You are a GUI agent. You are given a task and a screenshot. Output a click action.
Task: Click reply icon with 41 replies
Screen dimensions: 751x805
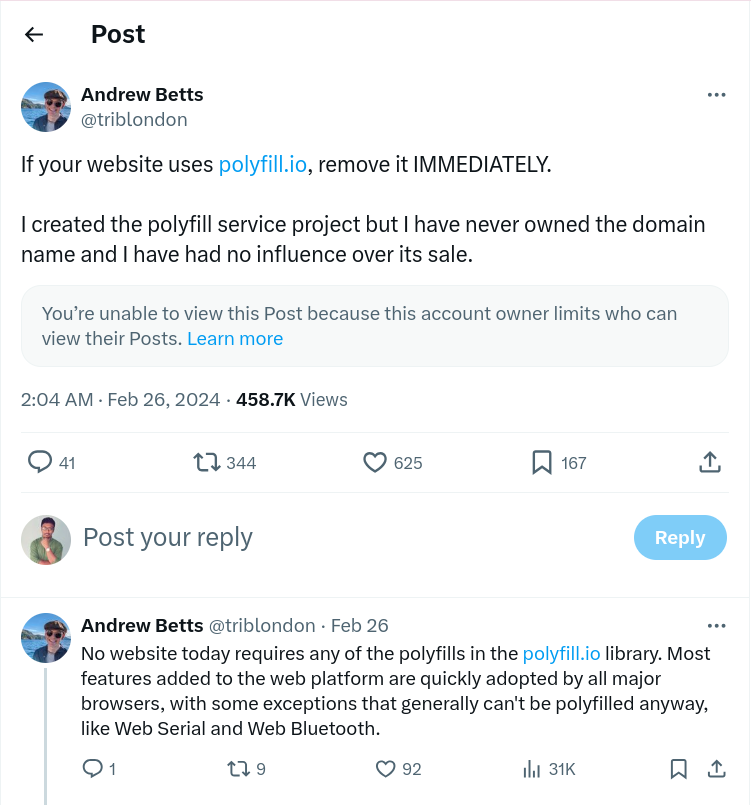pos(40,462)
